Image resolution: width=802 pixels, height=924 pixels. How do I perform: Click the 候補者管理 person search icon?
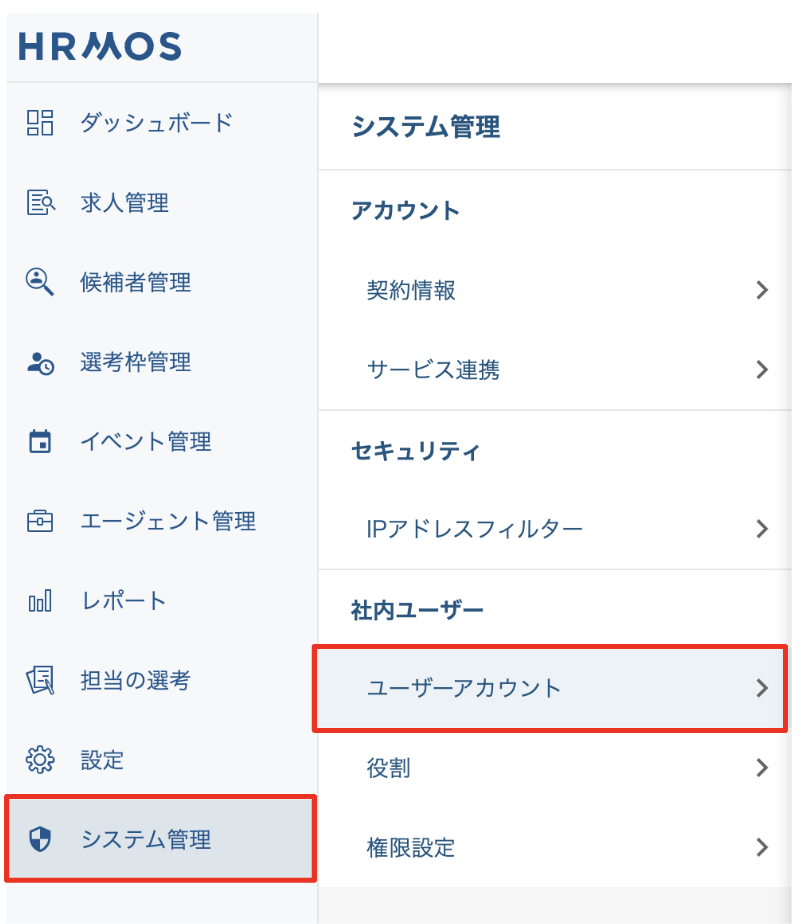coord(40,282)
